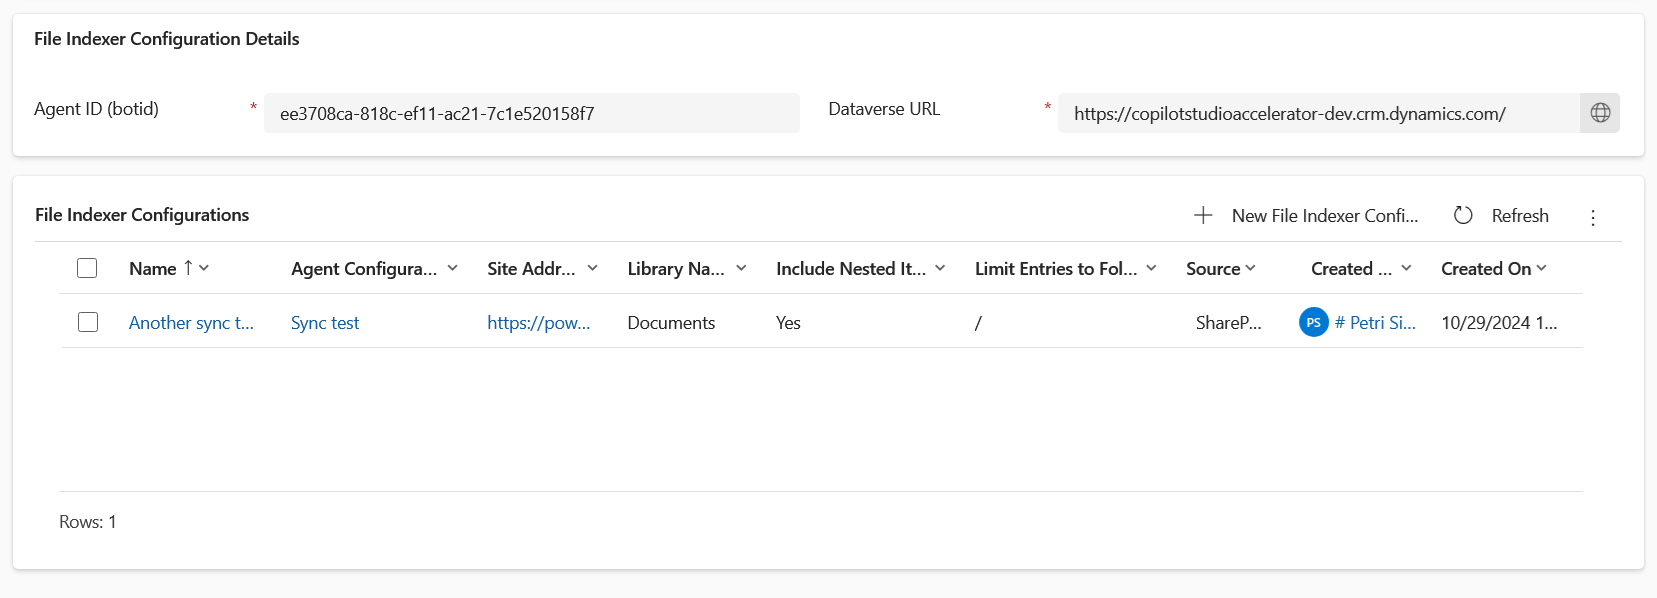
Task: Open the Another sync test record link
Action: [x=191, y=323]
